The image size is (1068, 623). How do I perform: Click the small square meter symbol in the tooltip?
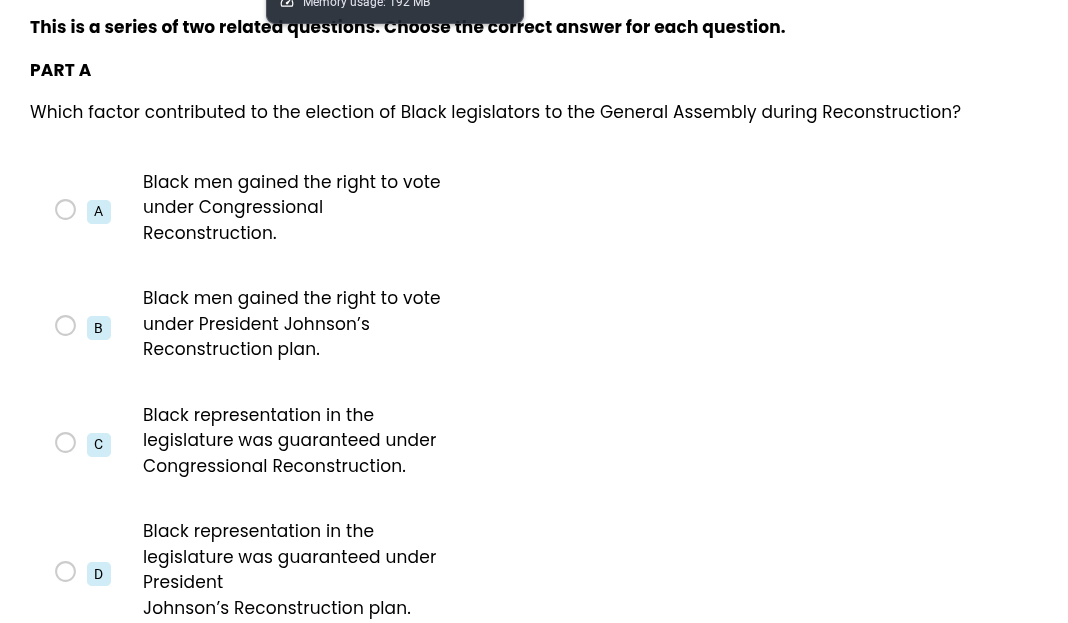click(287, 4)
